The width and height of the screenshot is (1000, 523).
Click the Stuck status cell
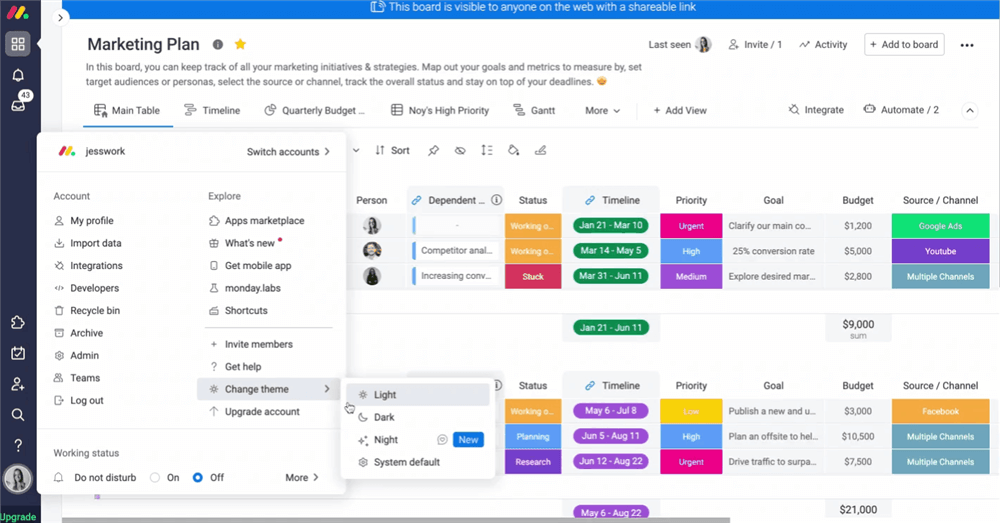(x=533, y=277)
